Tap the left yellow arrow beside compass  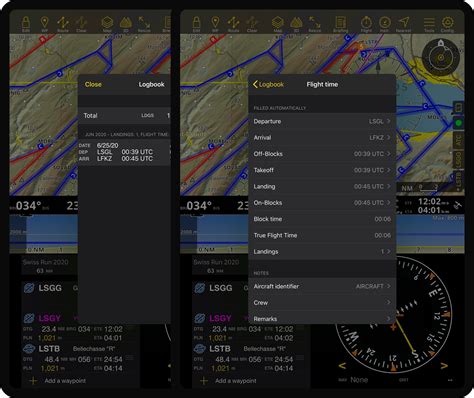coord(342,366)
